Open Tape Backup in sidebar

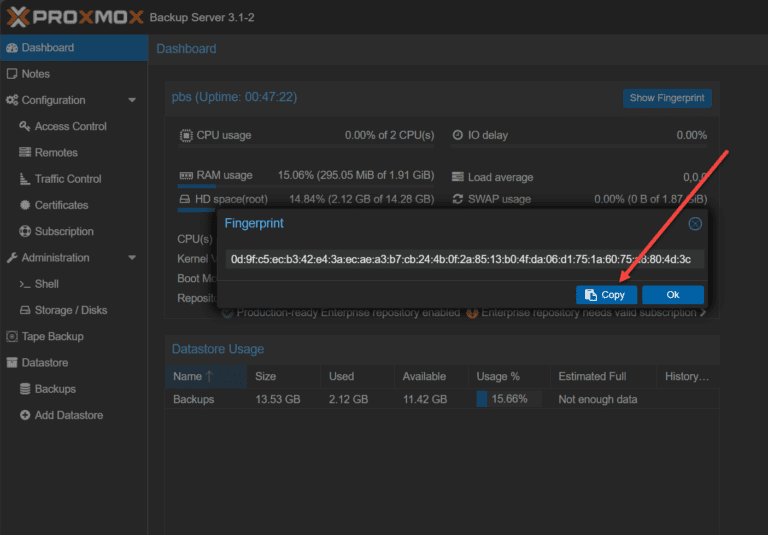pyautogui.click(x=45, y=337)
